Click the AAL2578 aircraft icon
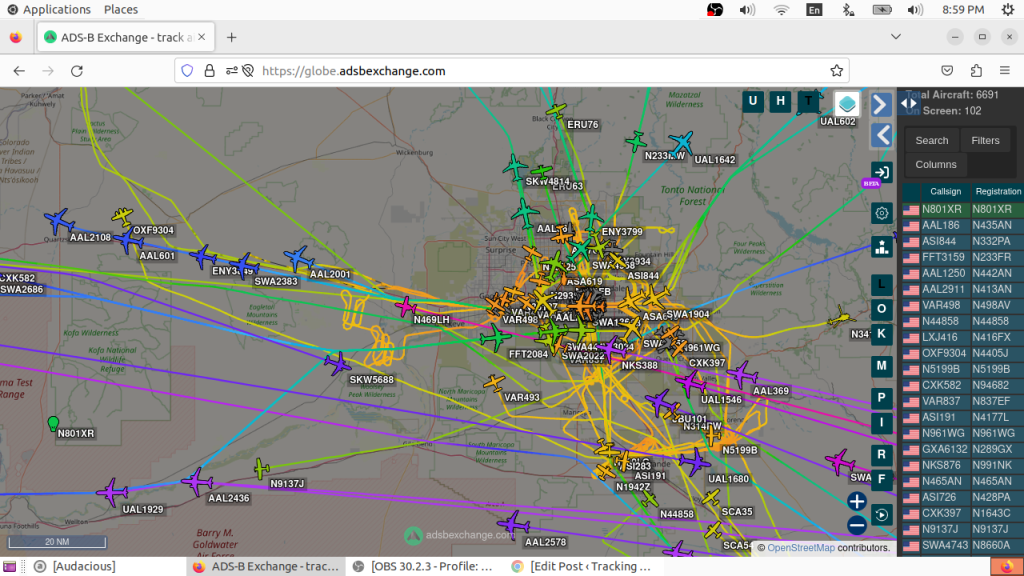The height and width of the screenshot is (576, 1024). click(x=513, y=523)
